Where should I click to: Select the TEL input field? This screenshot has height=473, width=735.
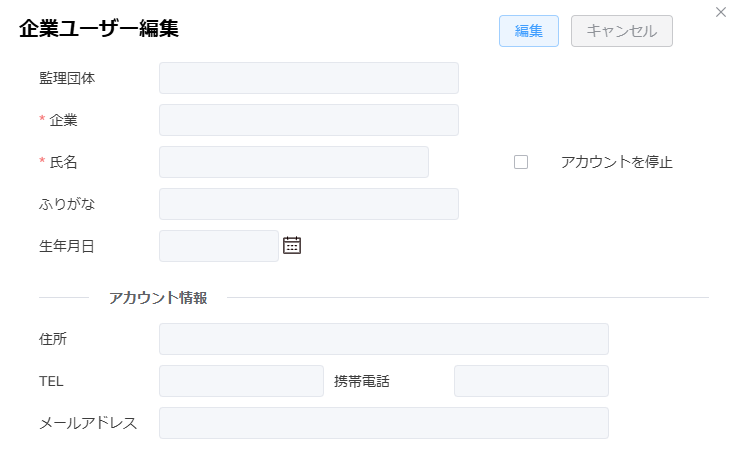click(241, 381)
